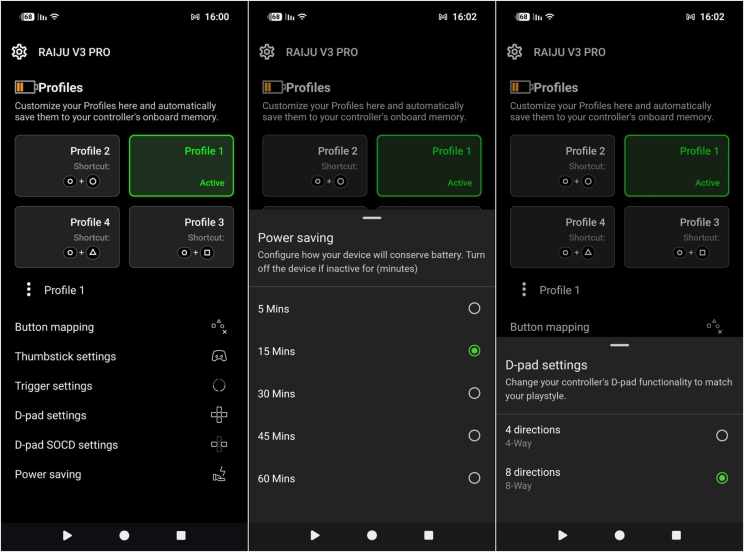The image size is (744, 552).
Task: Open three-dot menu beside Profile 1, left screenshot
Action: (29, 290)
